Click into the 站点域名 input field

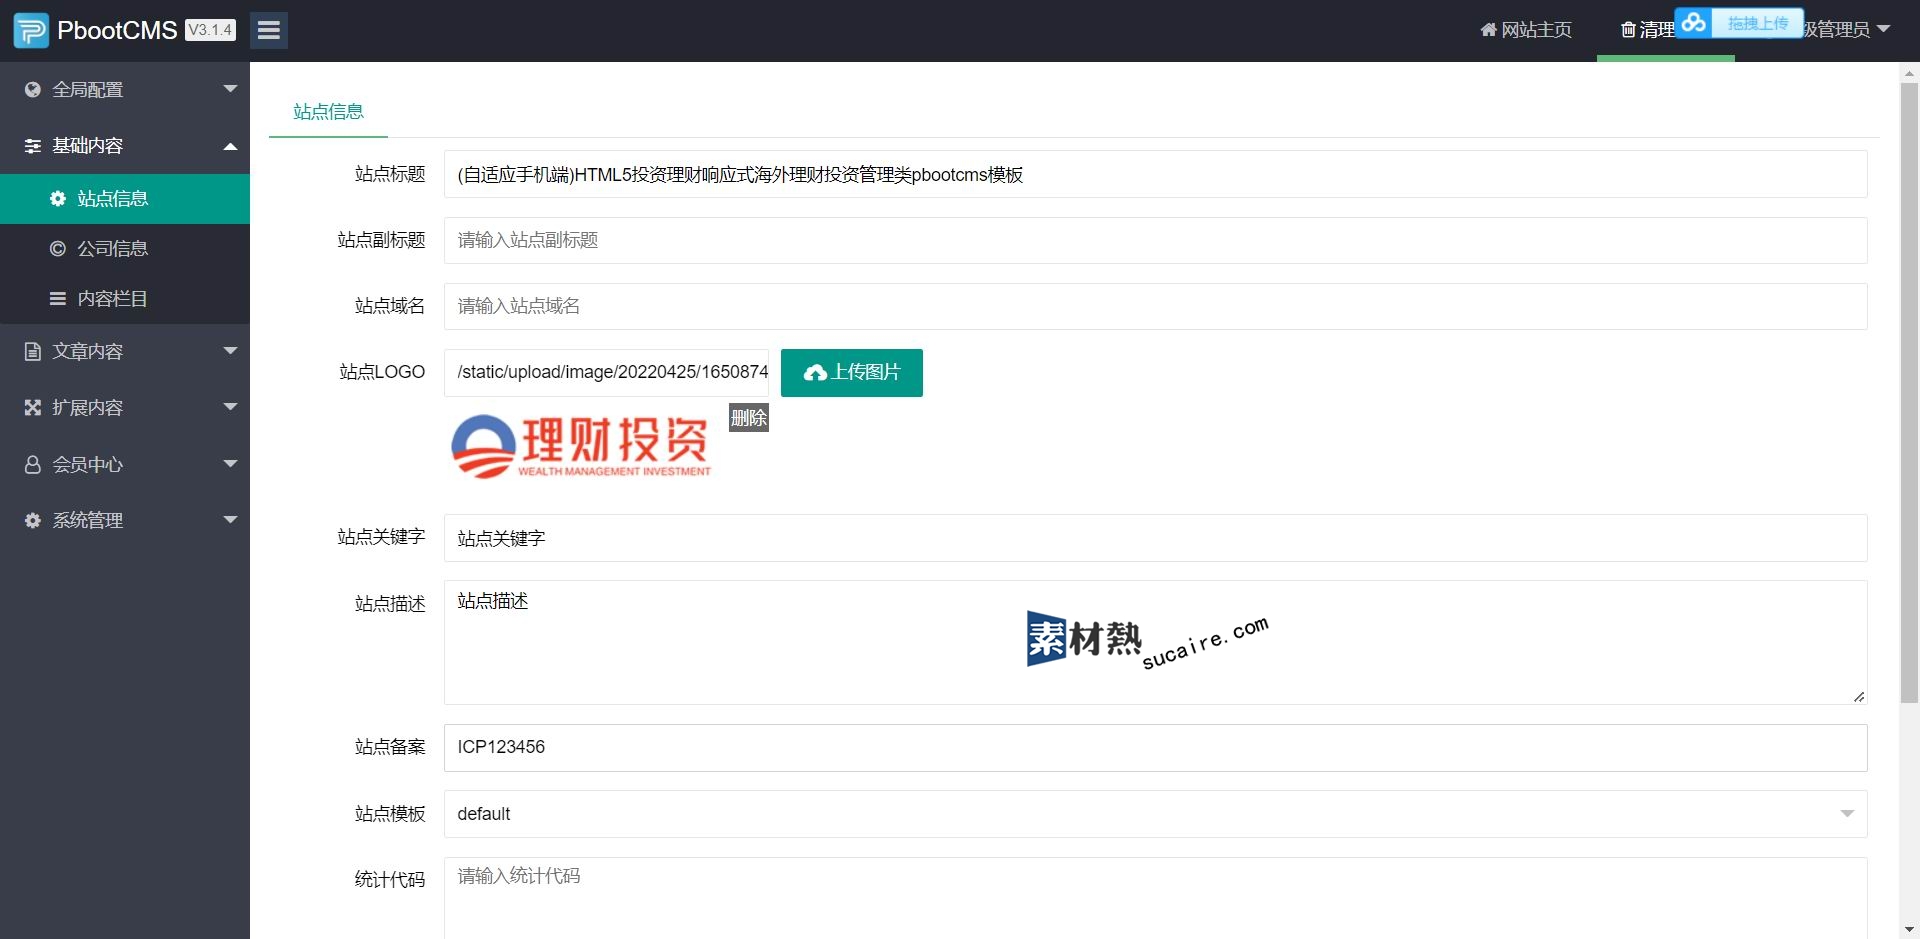(1155, 306)
